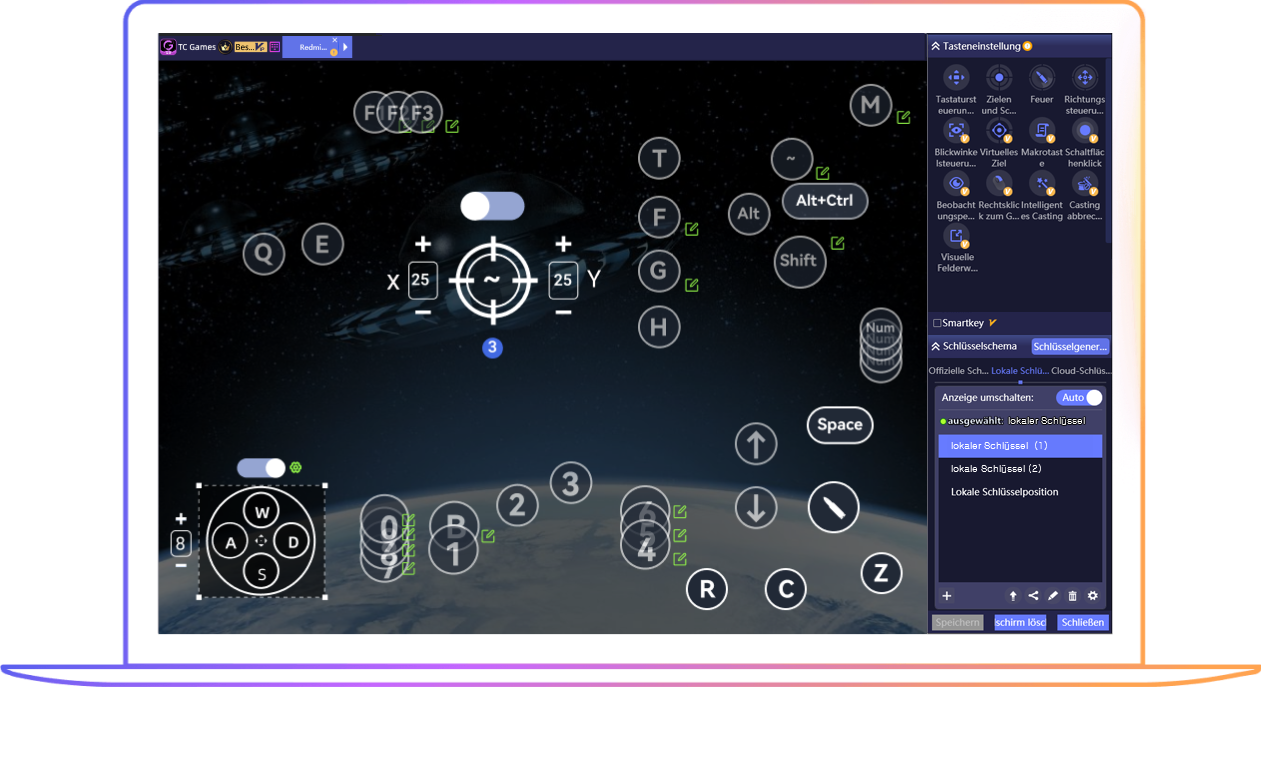This screenshot has height=769, width=1261.
Task: Close the Redmi tab
Action: coord(334,41)
